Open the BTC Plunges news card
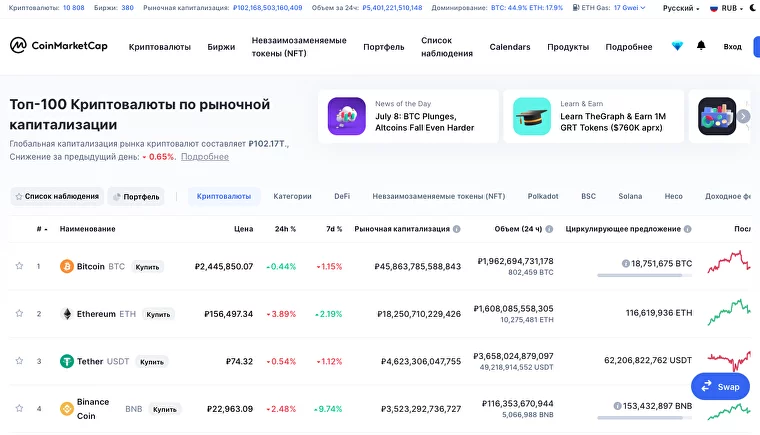The width and height of the screenshot is (760, 435). coord(408,116)
